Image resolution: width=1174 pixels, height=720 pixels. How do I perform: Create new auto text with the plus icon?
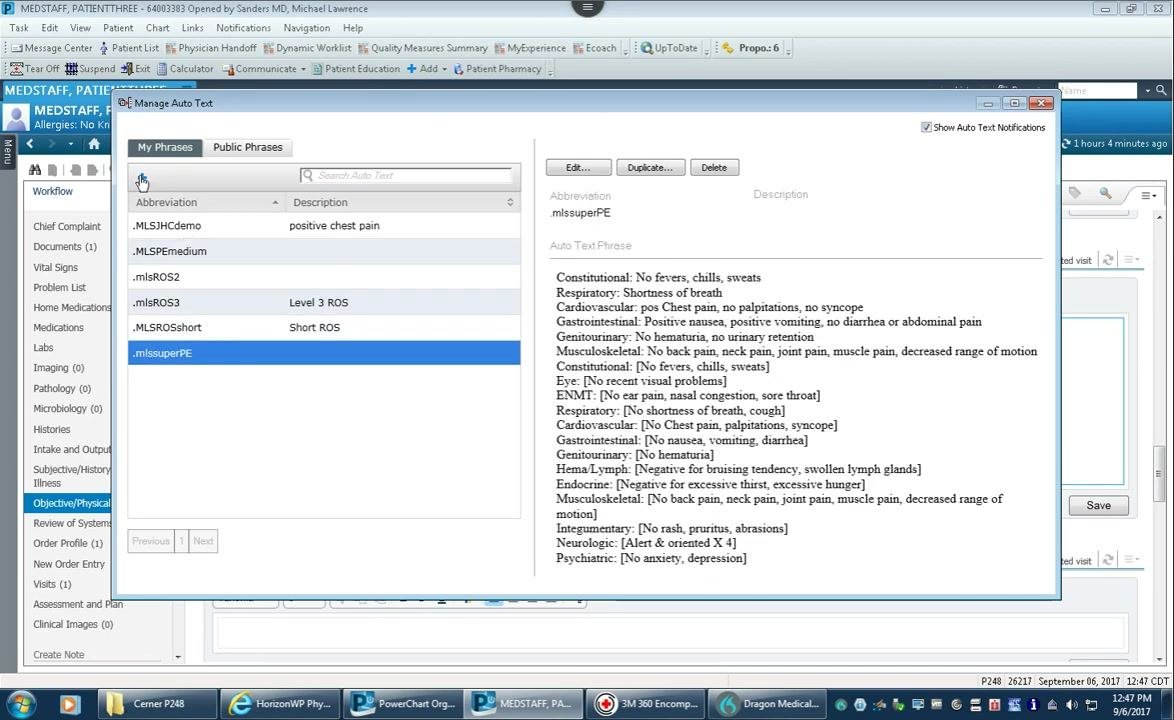pos(142,177)
